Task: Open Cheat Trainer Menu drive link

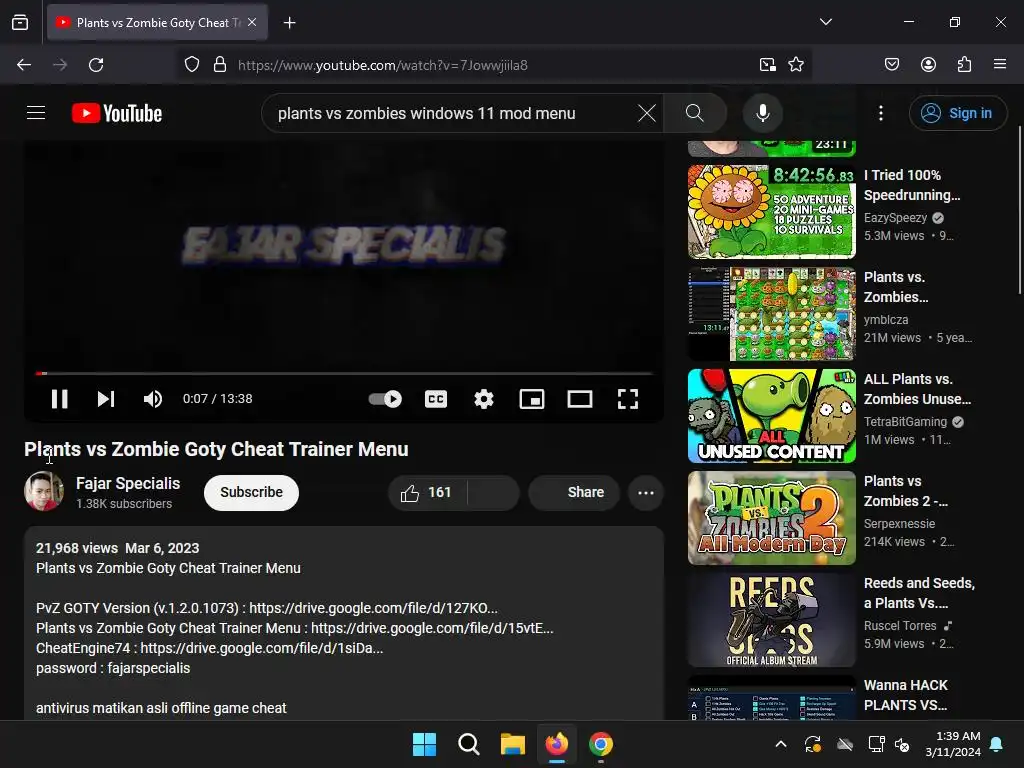Action: coord(432,628)
